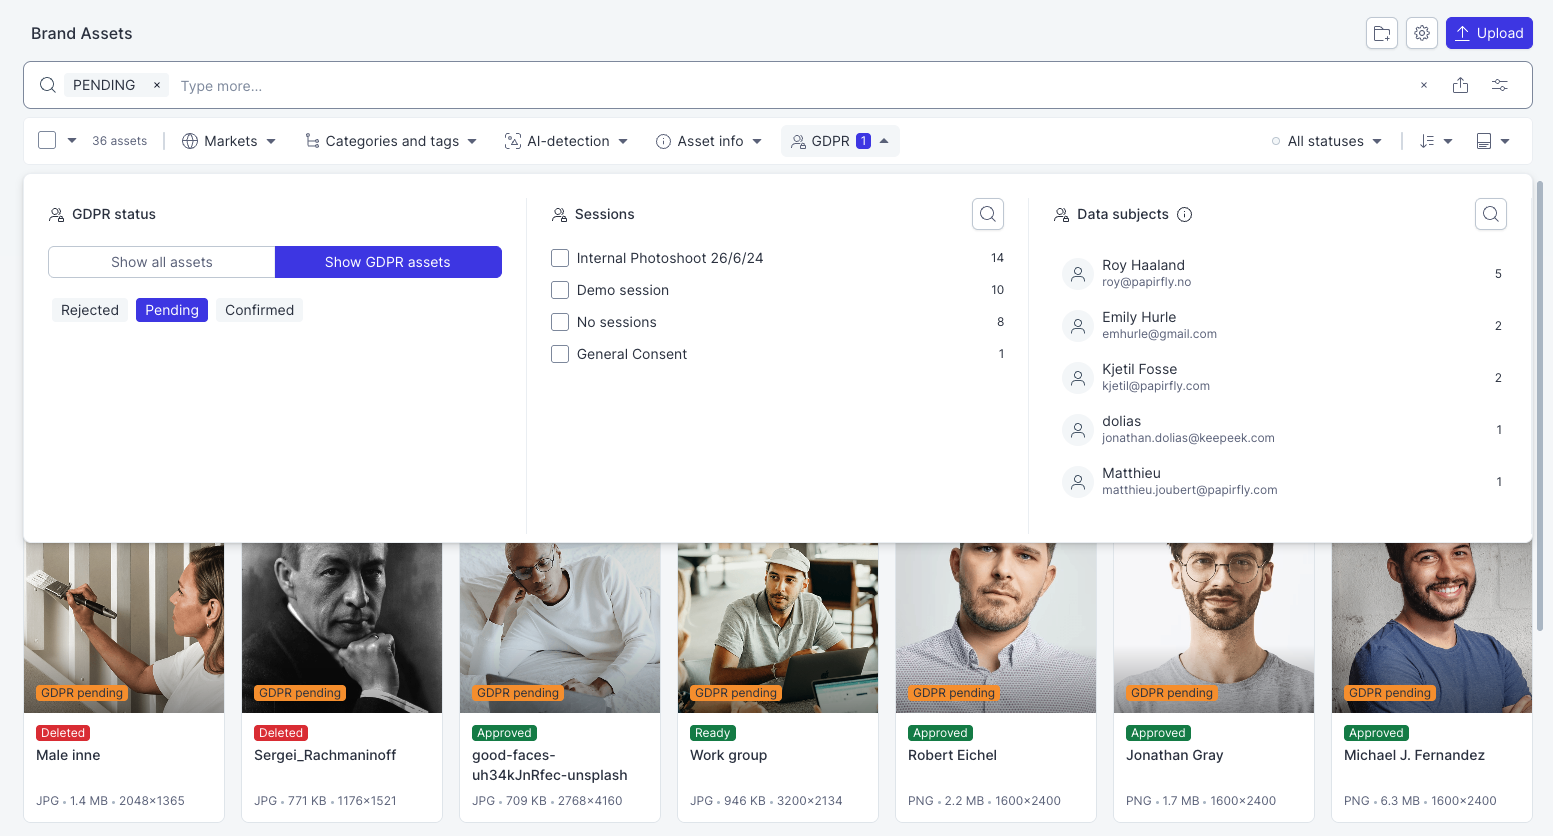This screenshot has height=836, width=1553.
Task: Select Show GDPR assets
Action: click(388, 262)
